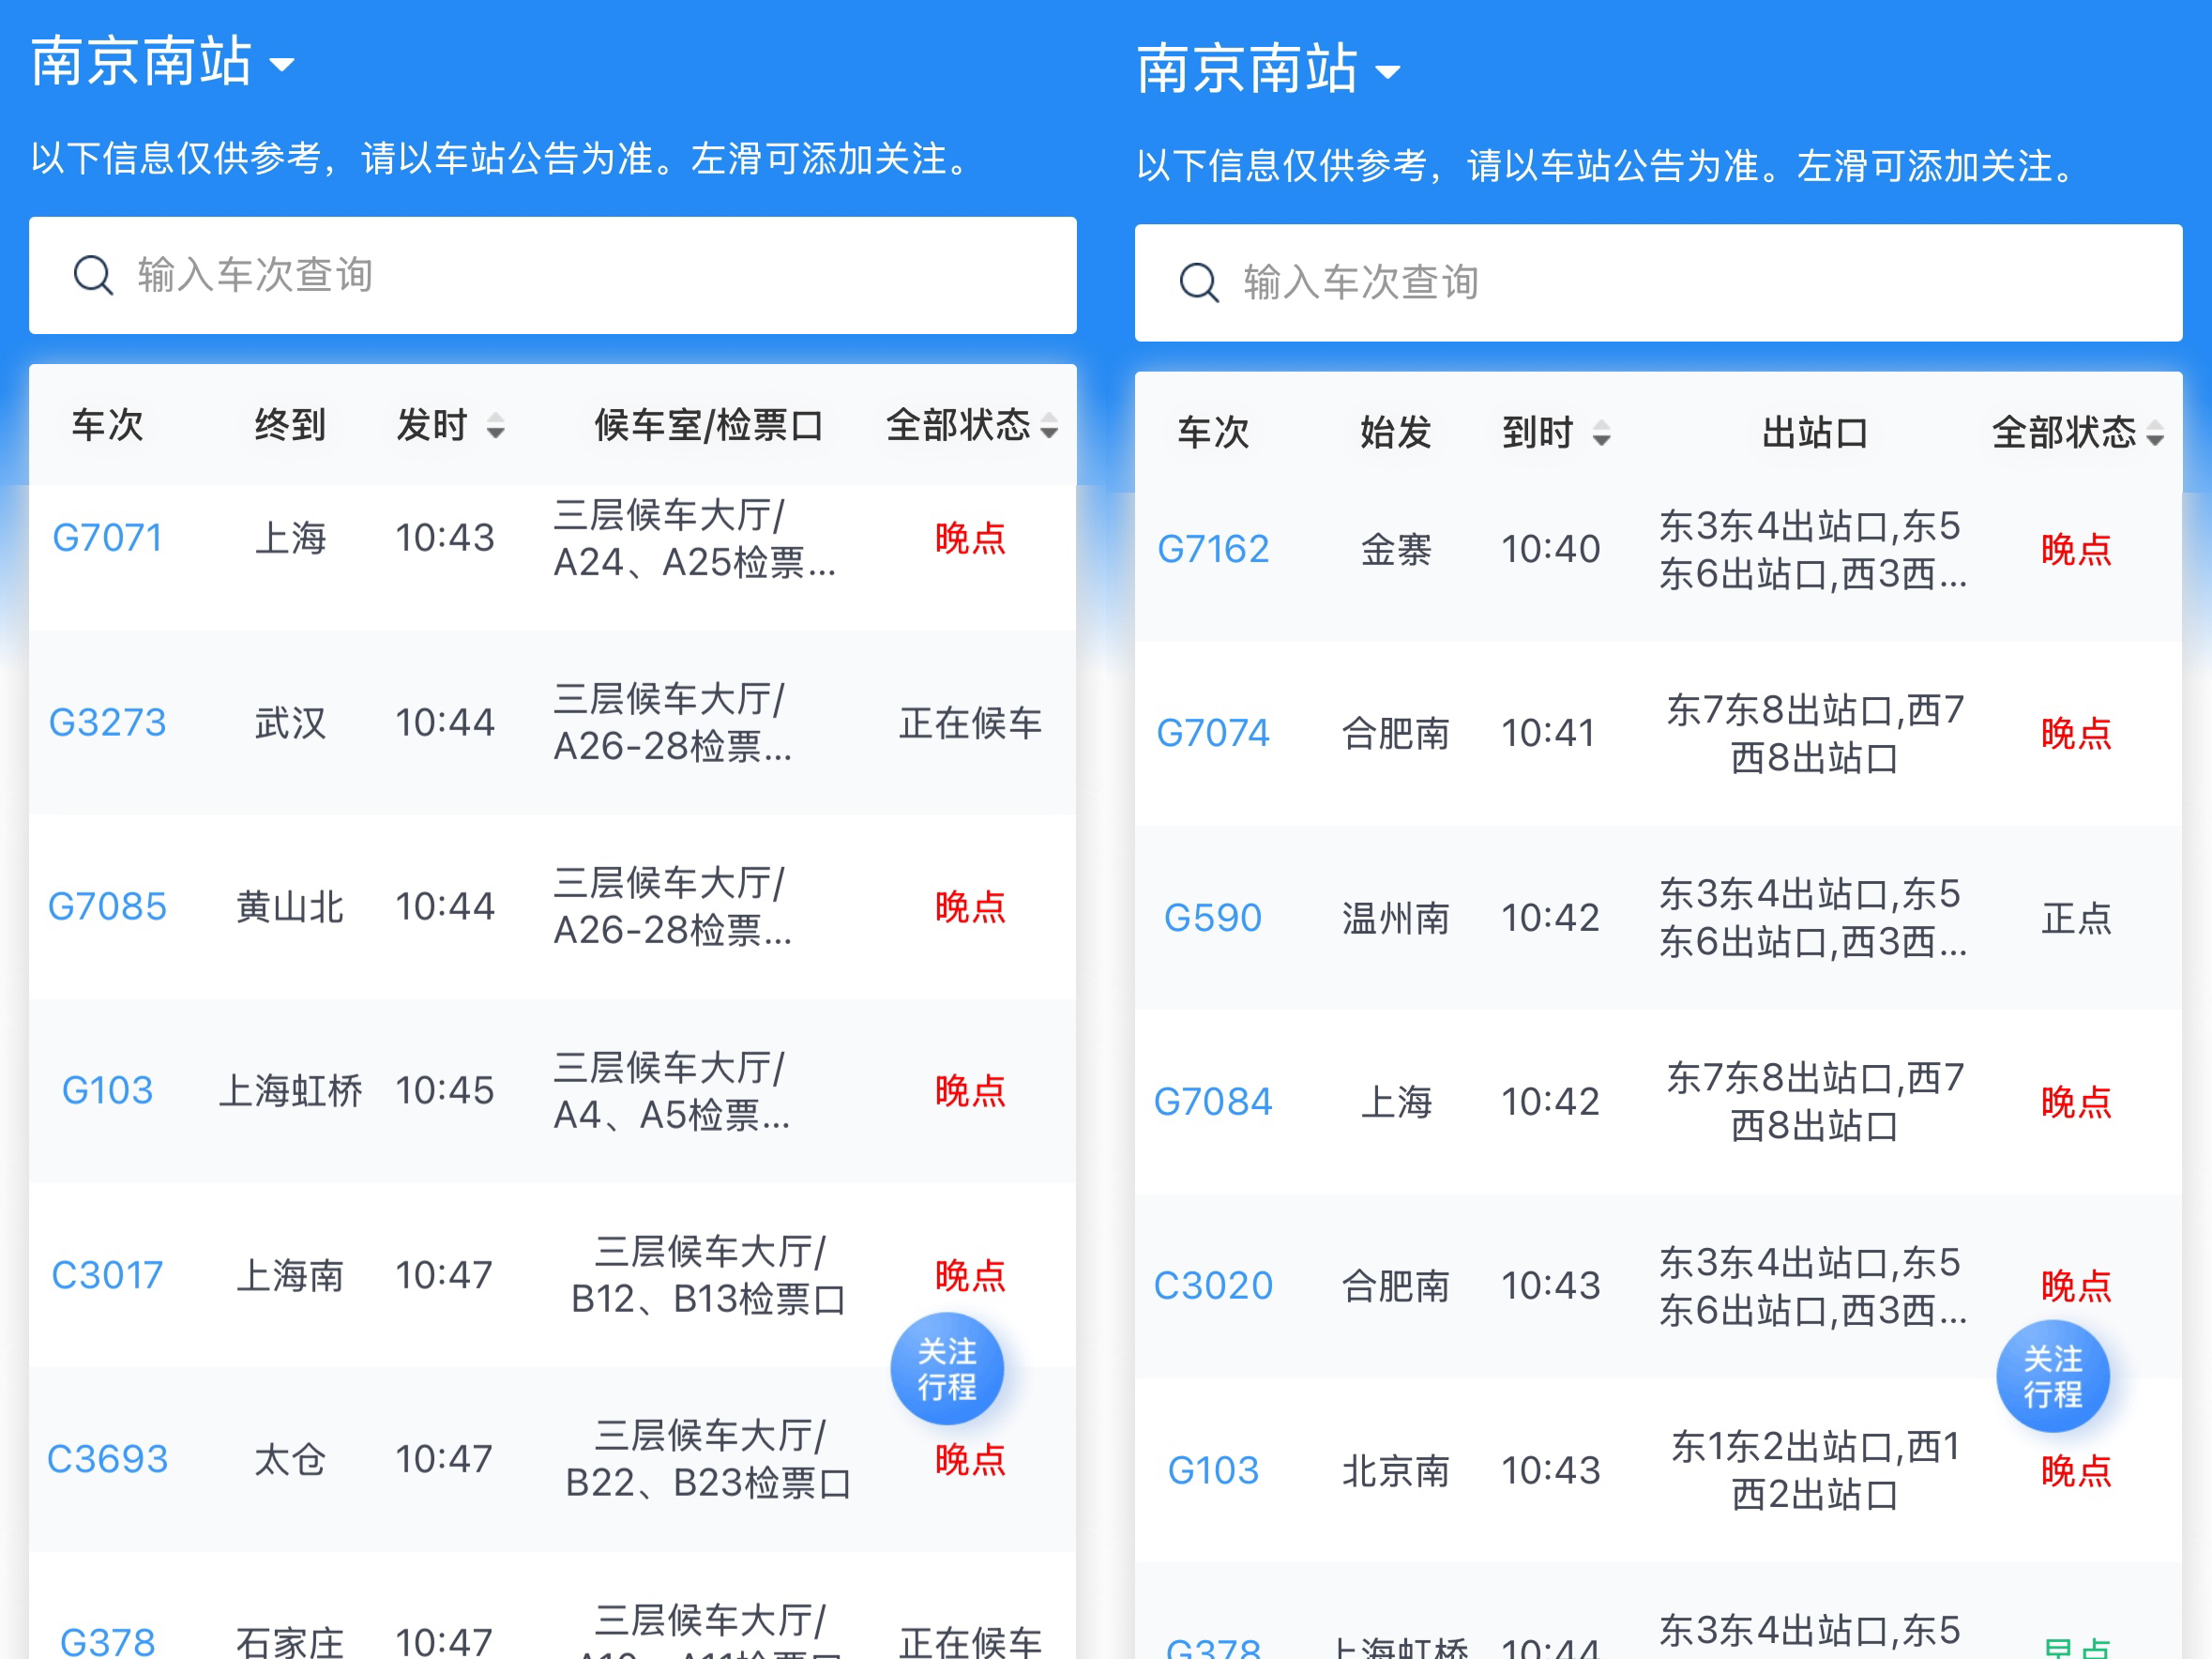The height and width of the screenshot is (1659, 2212).
Task: Click 三层候车大厅/B22、B23检票口 cell
Action: 709,1459
